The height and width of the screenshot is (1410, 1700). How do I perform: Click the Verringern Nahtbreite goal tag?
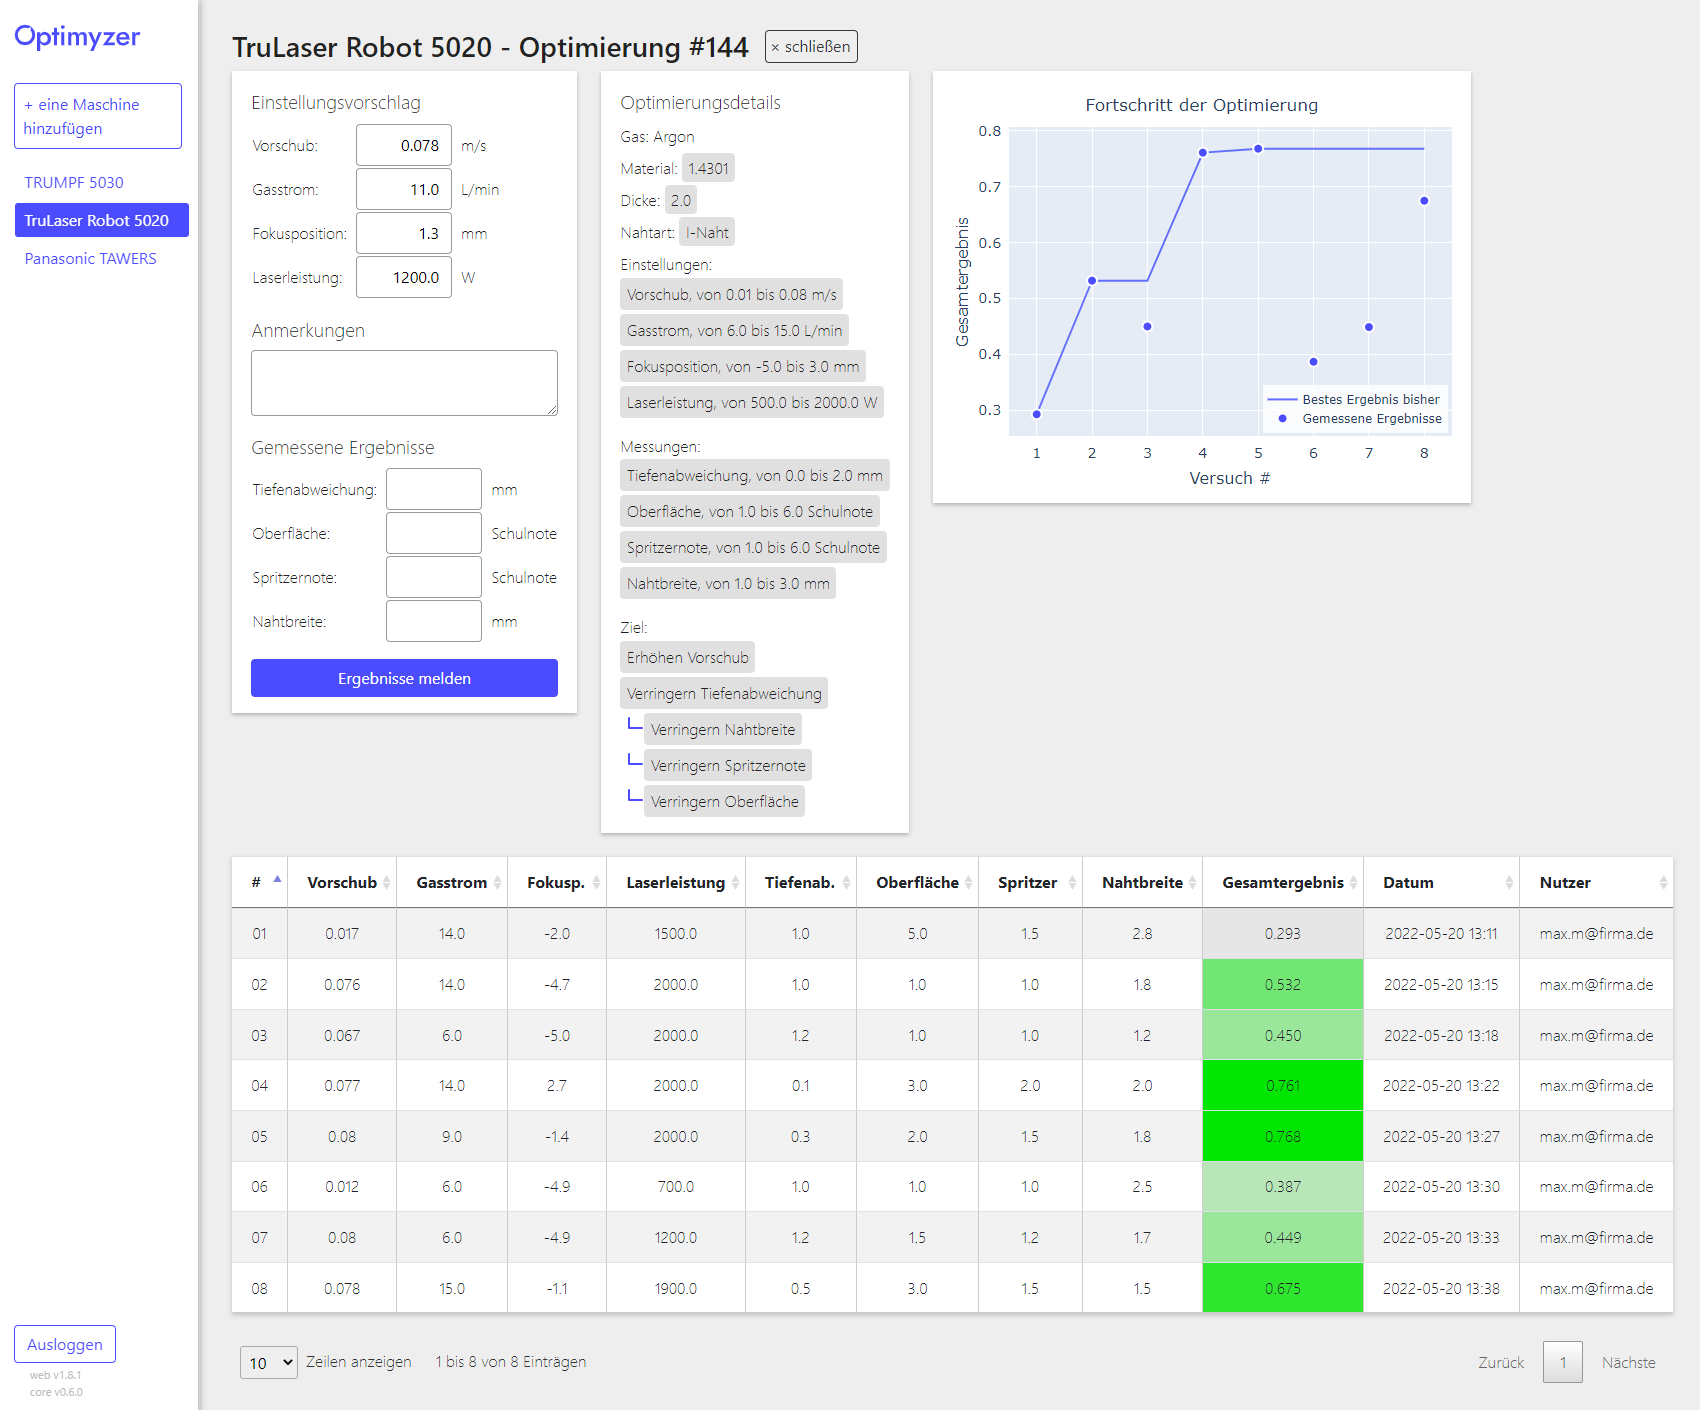(x=723, y=729)
